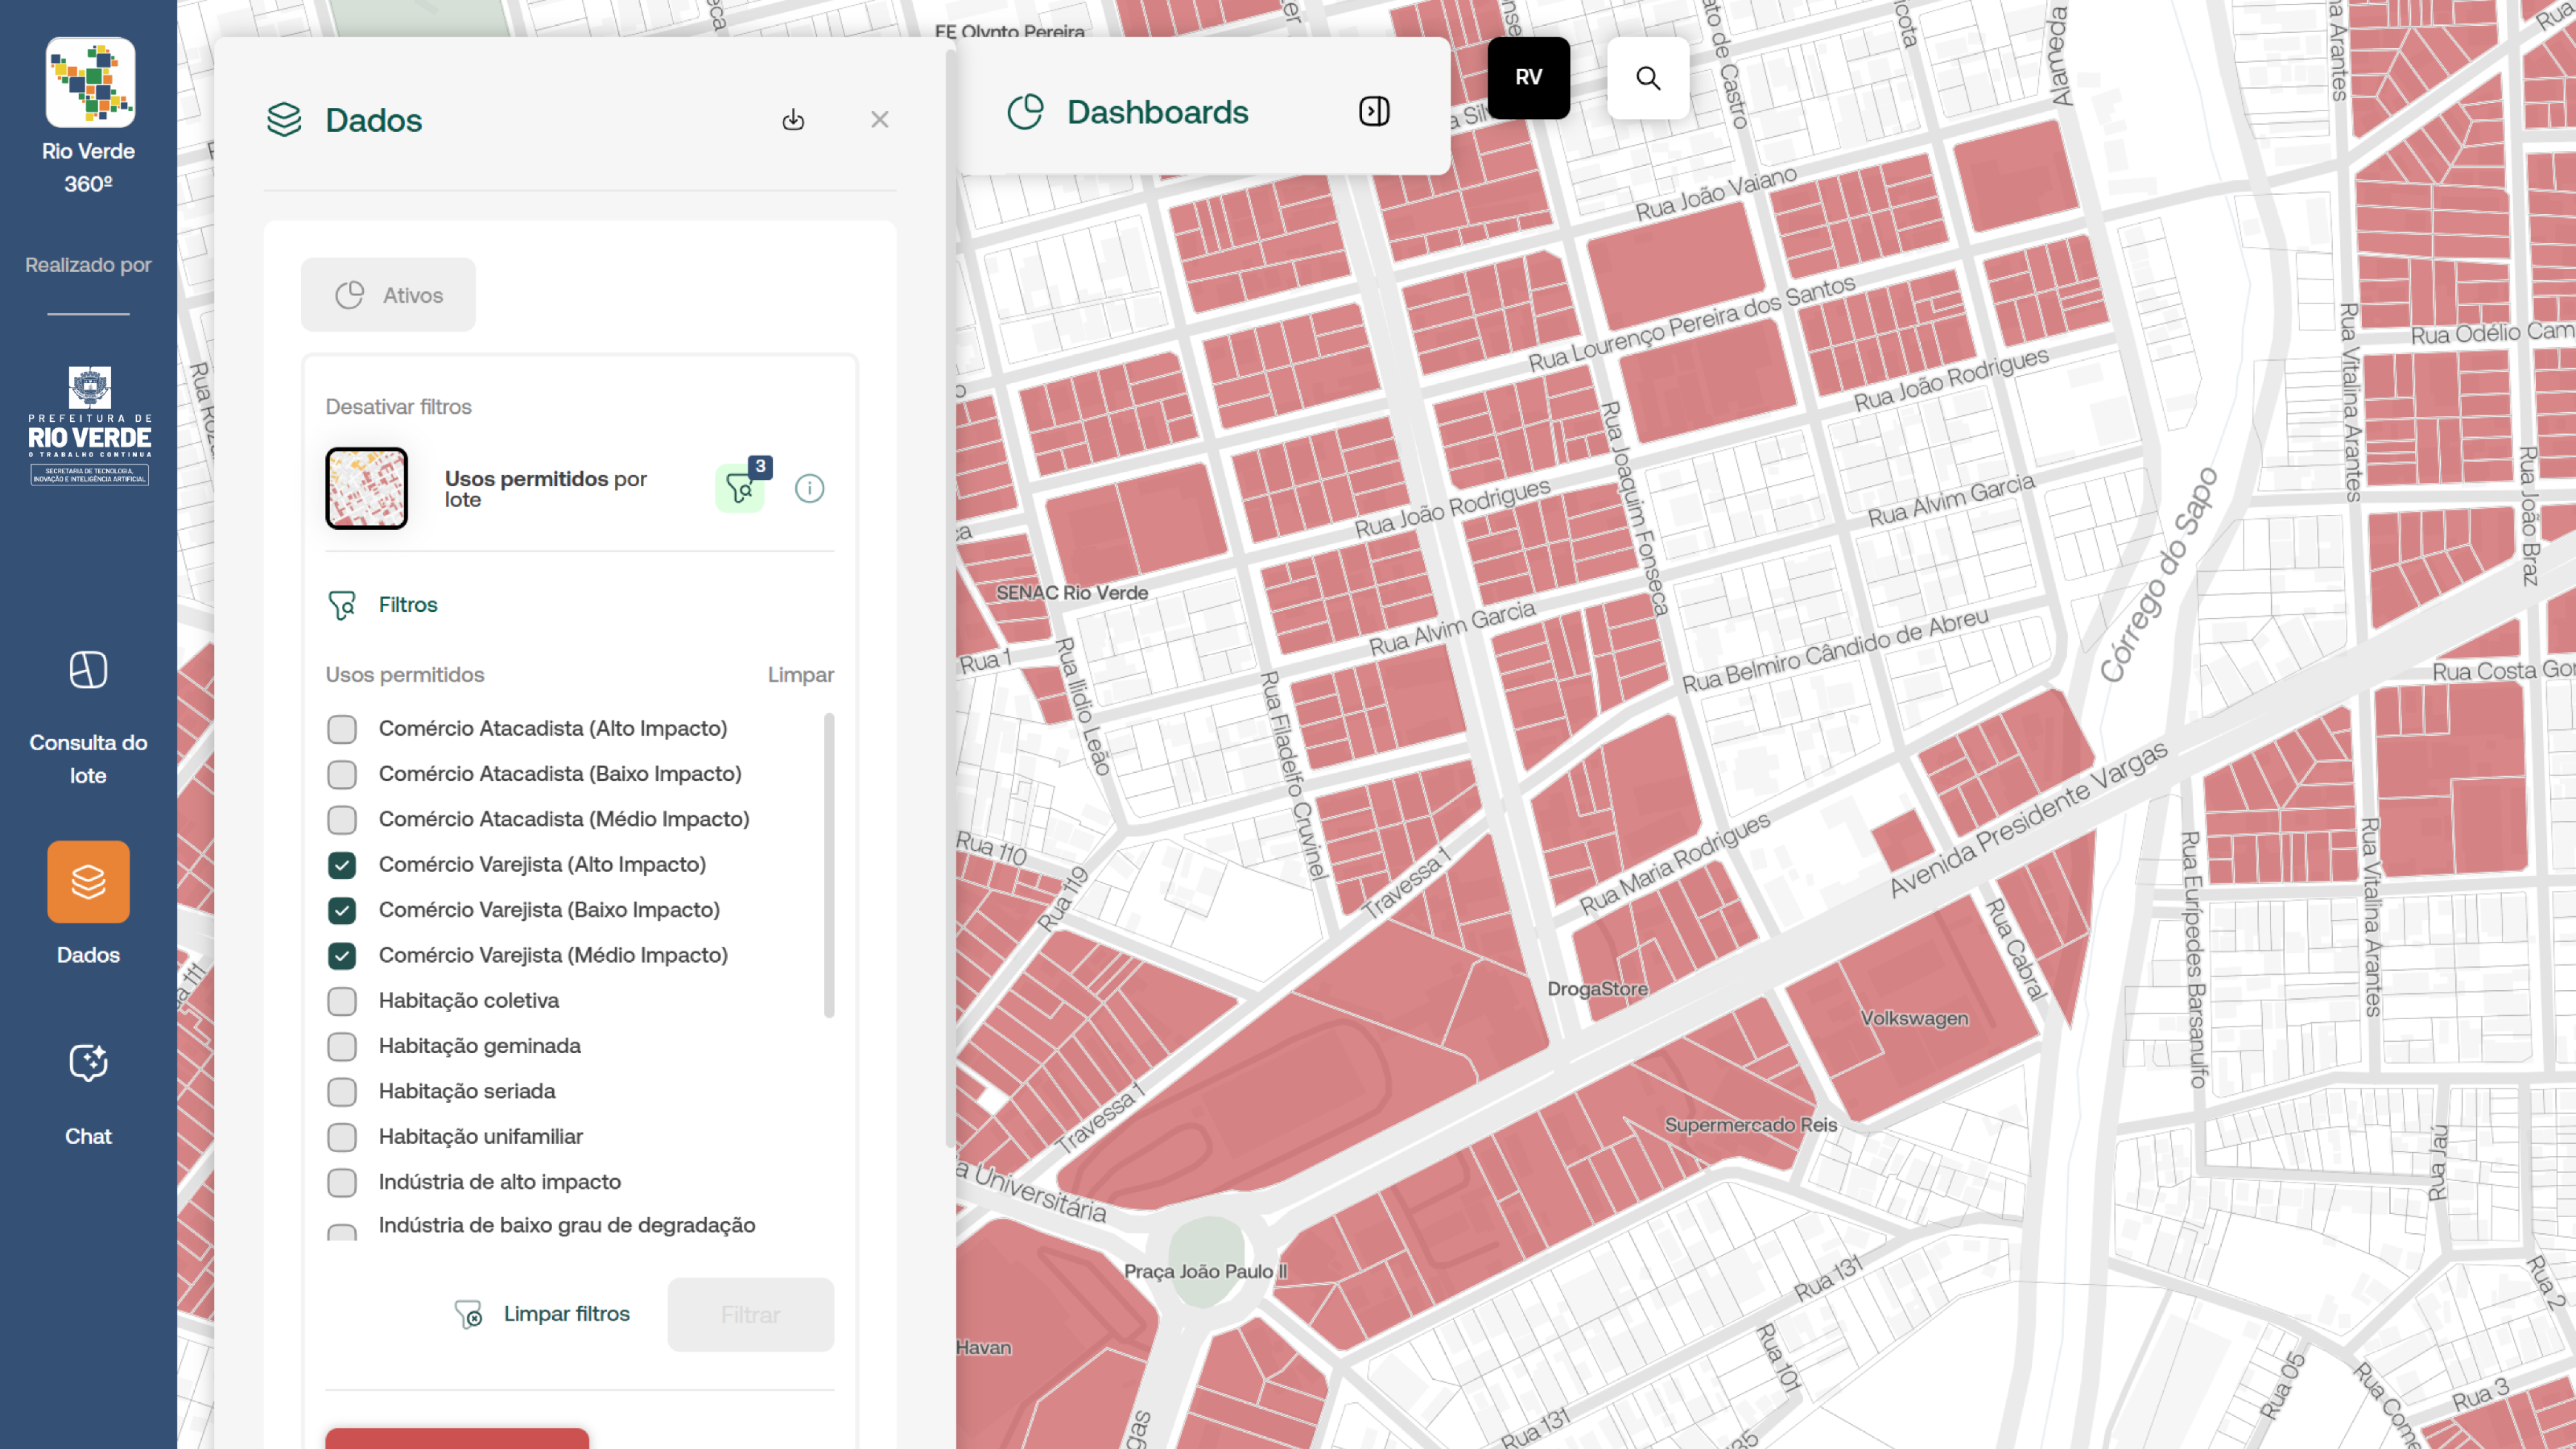Open the map search magnifier
The width and height of the screenshot is (2576, 1449).
pyautogui.click(x=1648, y=78)
